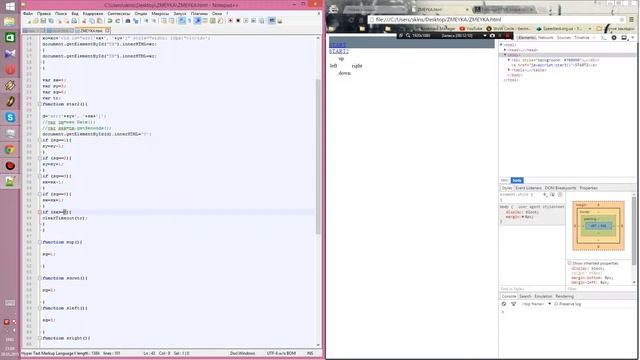The image size is (640, 360).
Task: Collapse fold marker at function sleft line
Action: click(40, 308)
